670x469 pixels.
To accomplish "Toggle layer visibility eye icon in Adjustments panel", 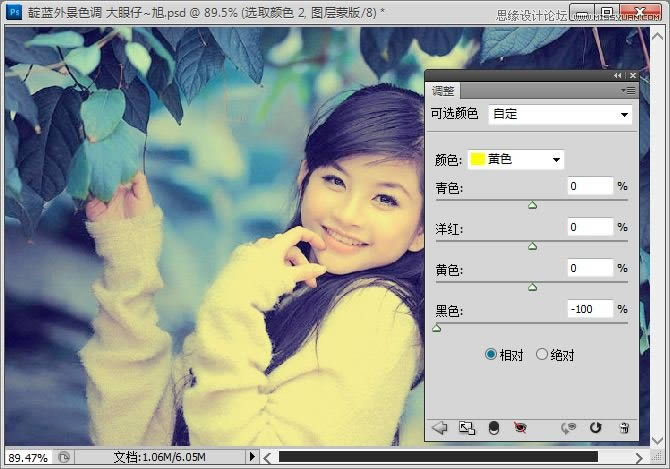I will (519, 427).
